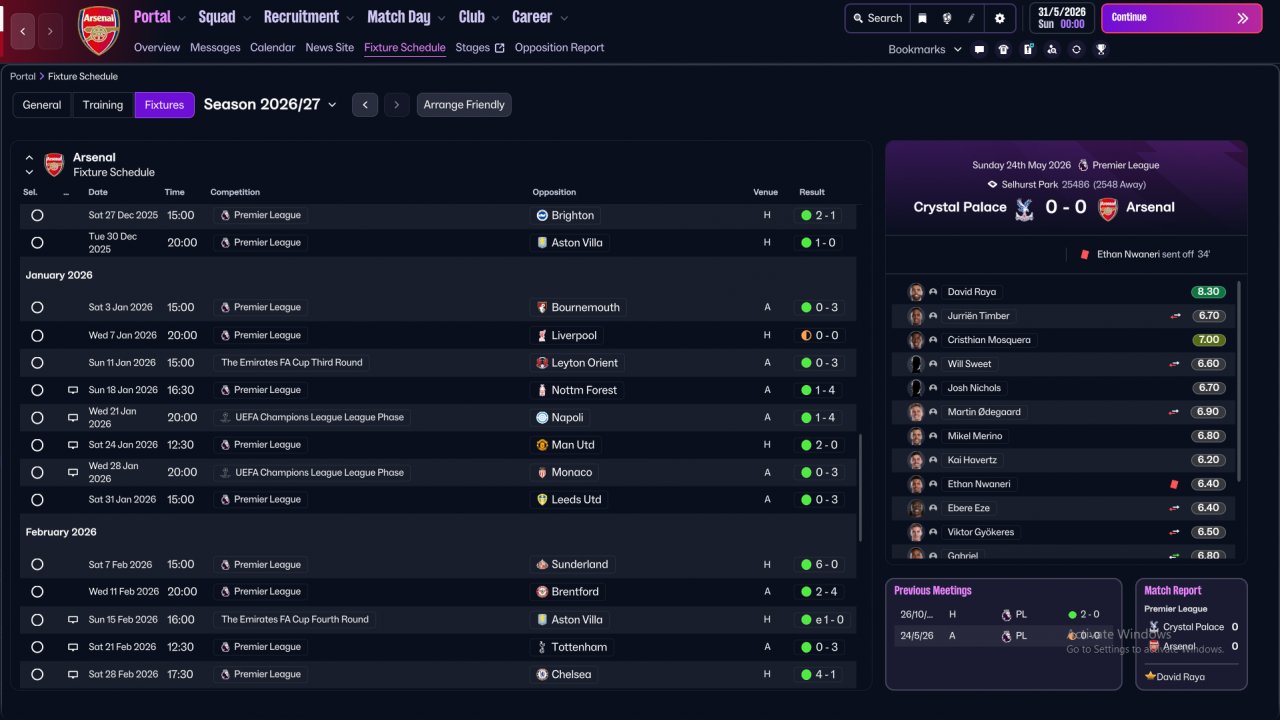1280x720 pixels.
Task: Open the Career menu dropdown
Action: (x=540, y=17)
